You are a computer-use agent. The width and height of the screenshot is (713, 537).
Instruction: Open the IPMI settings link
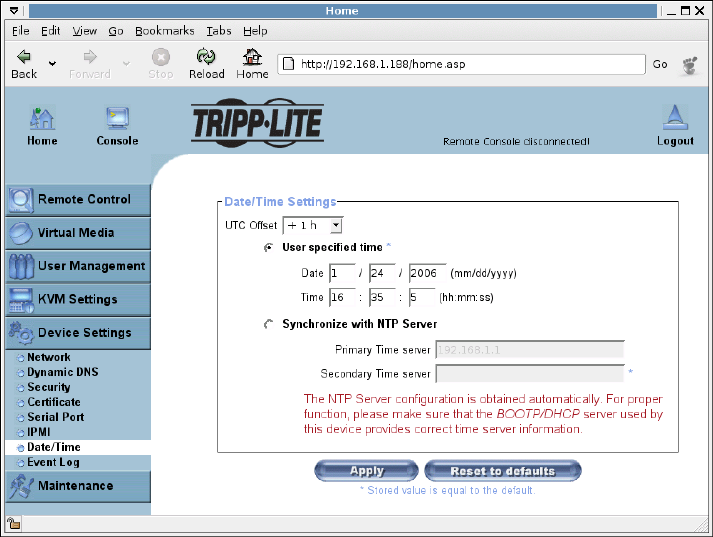coord(39,432)
